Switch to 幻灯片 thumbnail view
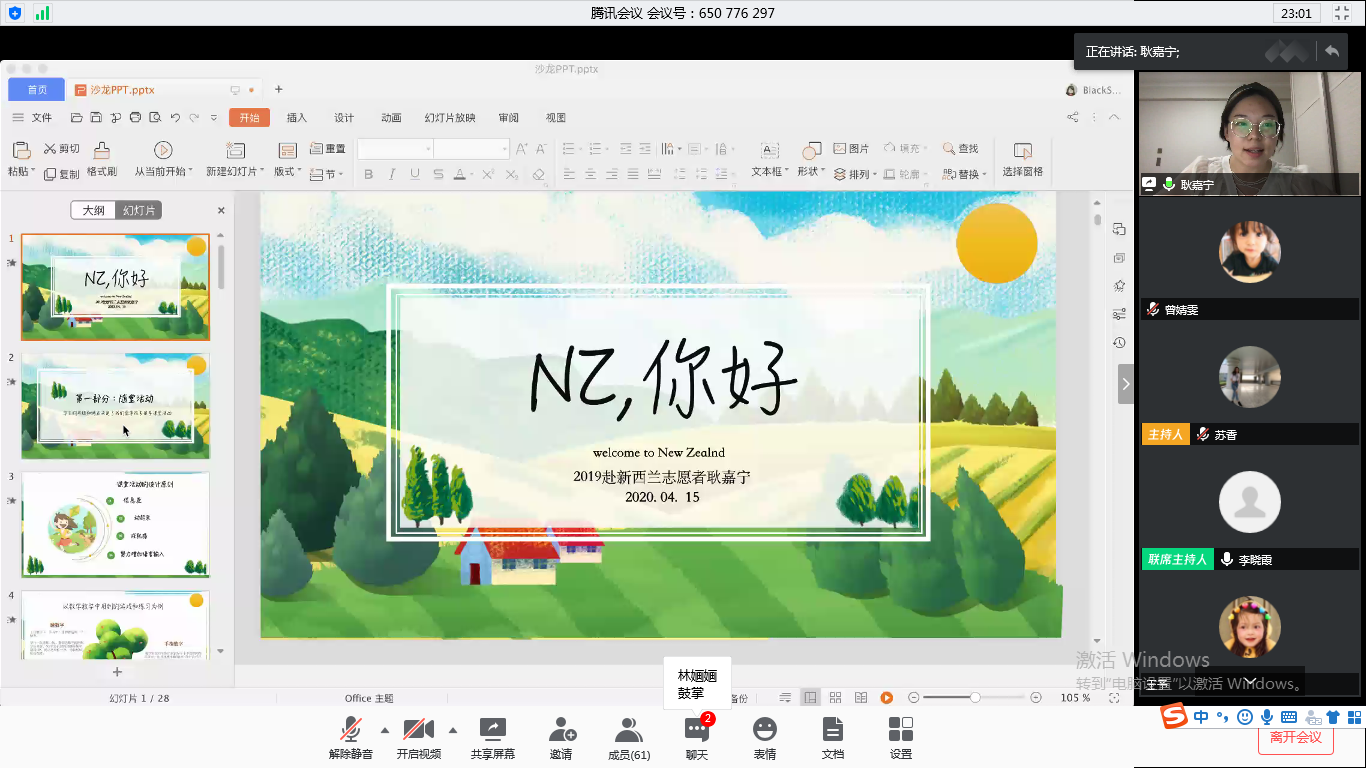 pos(137,210)
